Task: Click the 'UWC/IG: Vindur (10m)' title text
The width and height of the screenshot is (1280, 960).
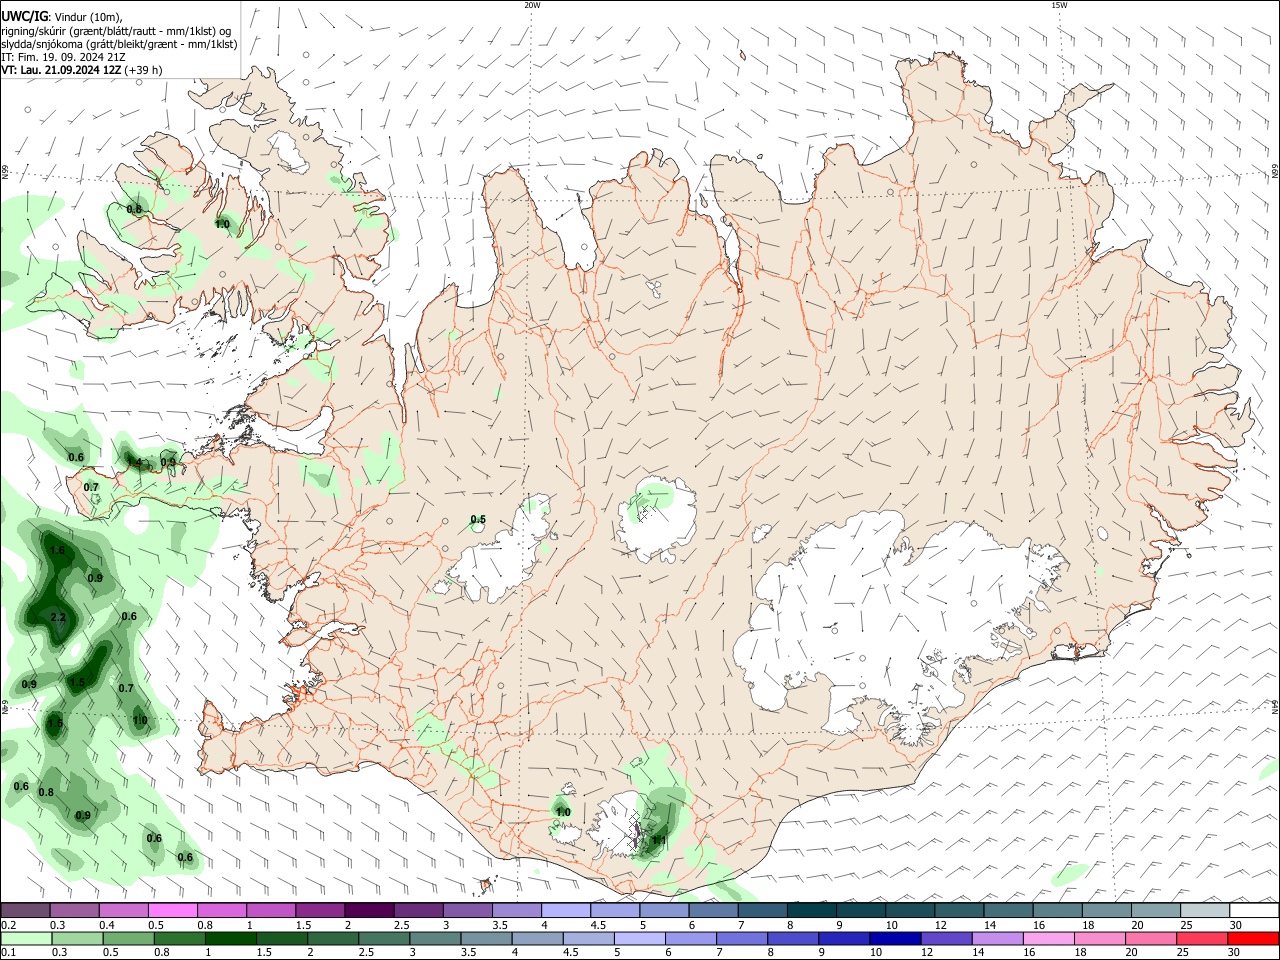Action: pos(63,16)
